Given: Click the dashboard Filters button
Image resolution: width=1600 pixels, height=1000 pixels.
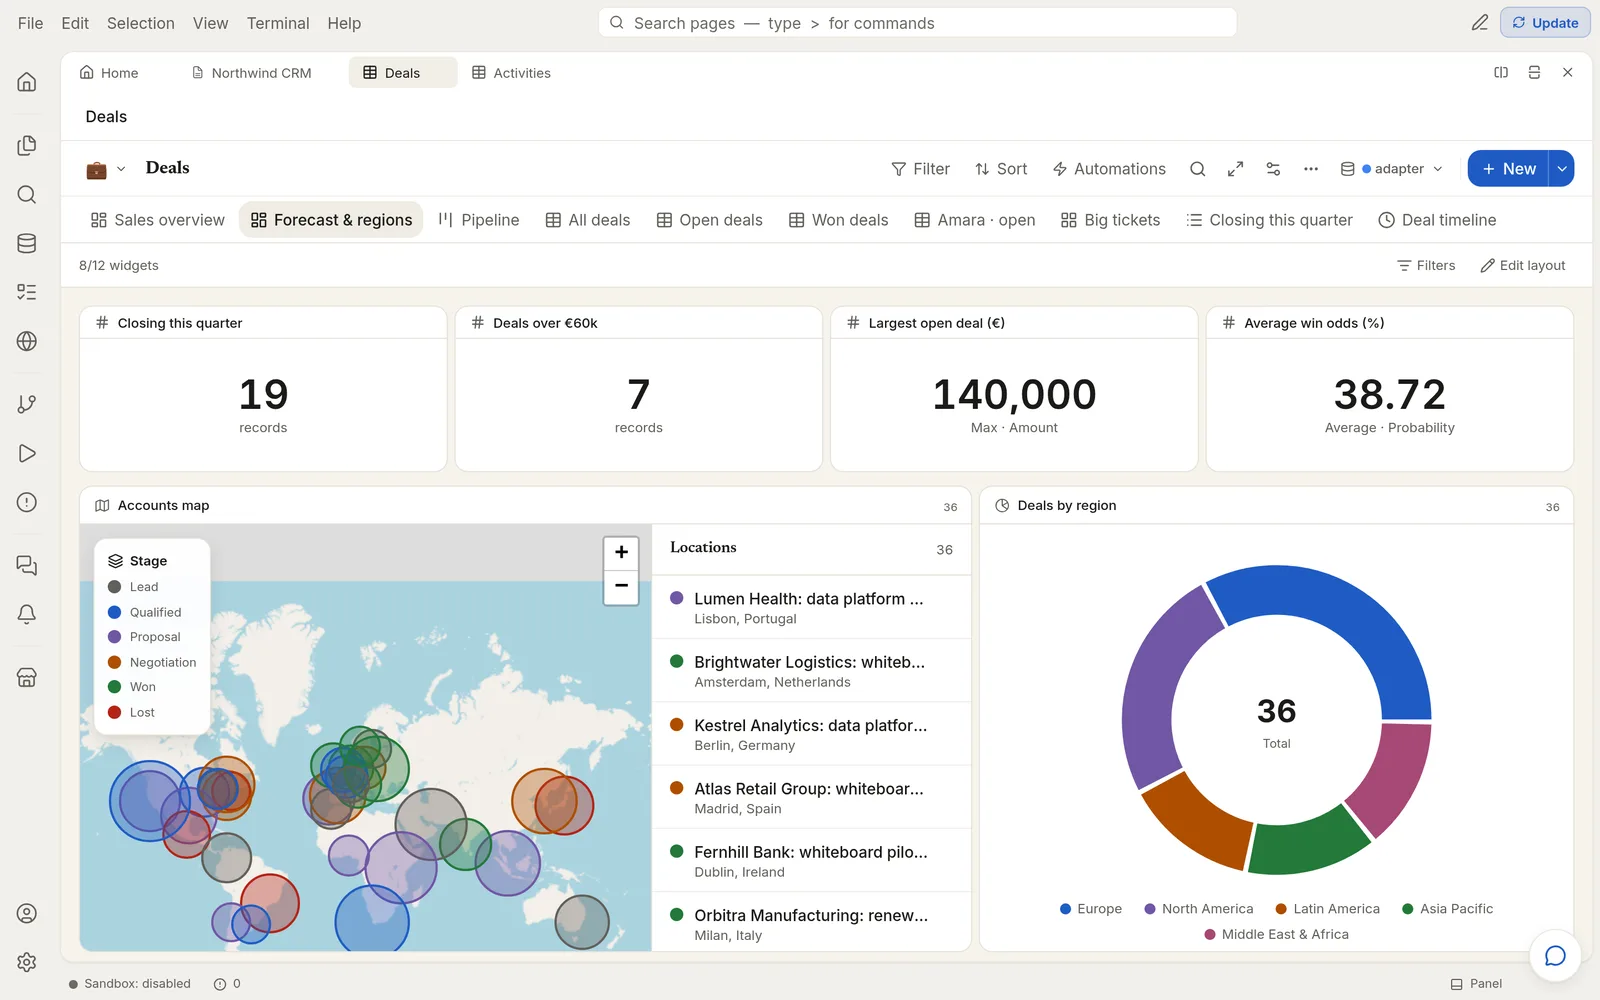Looking at the screenshot, I should click(1426, 265).
